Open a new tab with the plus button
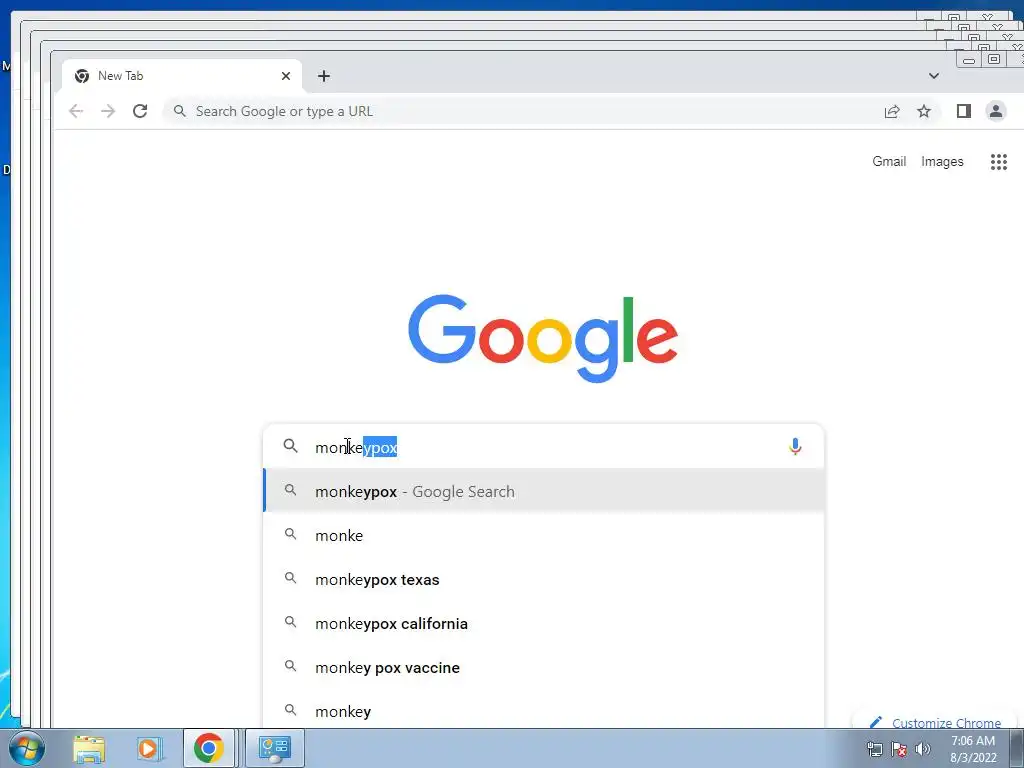The image size is (1024, 768). 324,76
